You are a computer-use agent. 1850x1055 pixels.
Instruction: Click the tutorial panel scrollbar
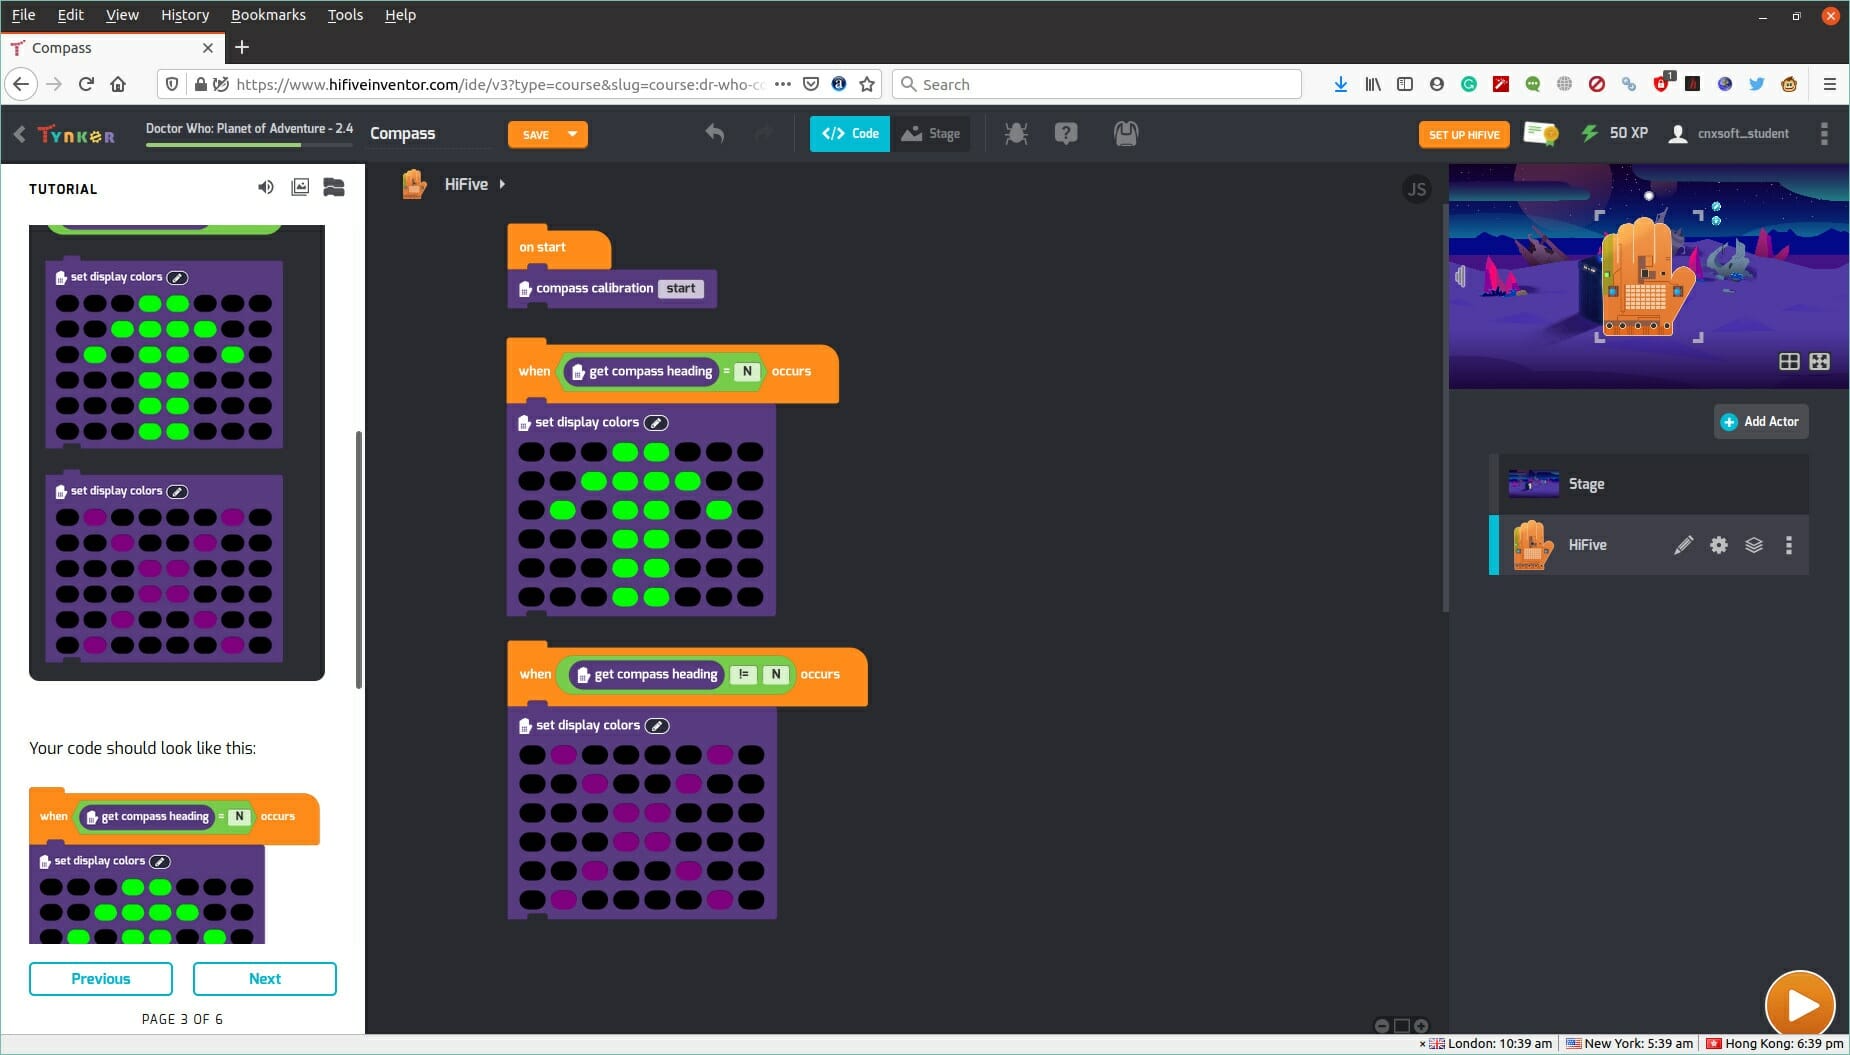coord(358,560)
